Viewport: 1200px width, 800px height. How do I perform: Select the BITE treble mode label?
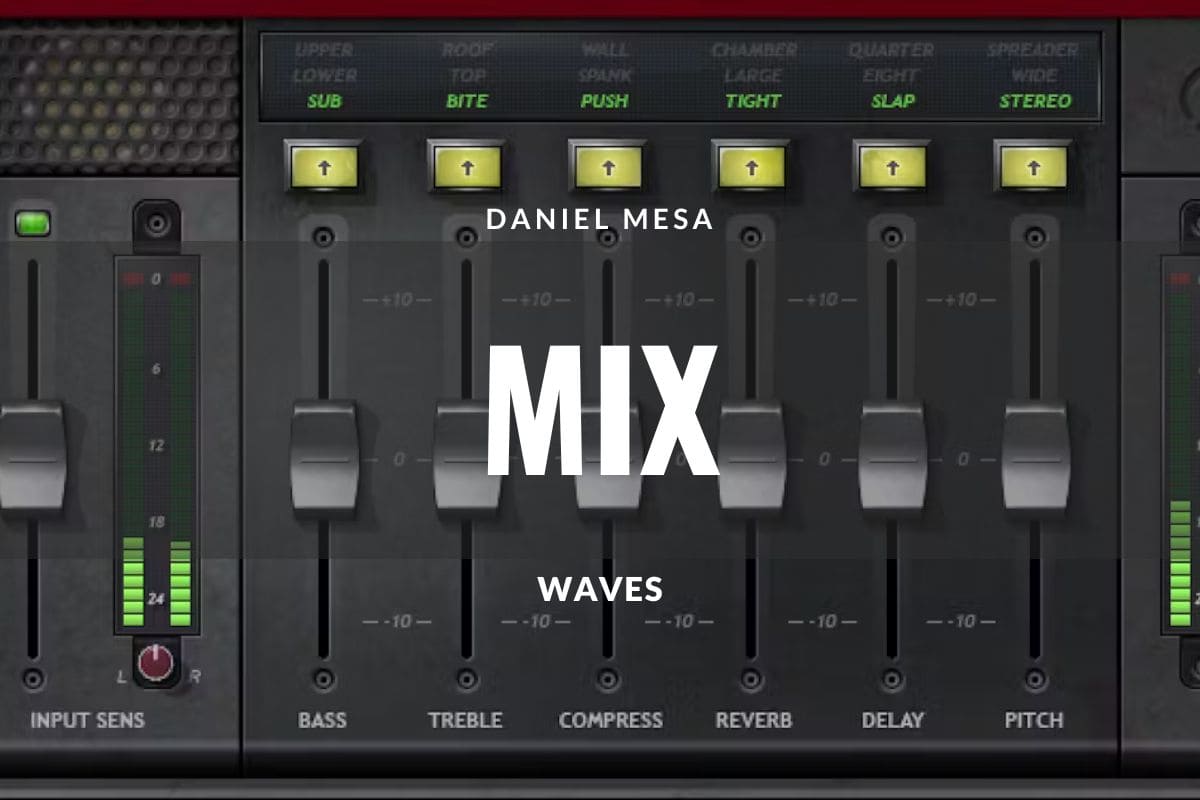pyautogui.click(x=466, y=101)
